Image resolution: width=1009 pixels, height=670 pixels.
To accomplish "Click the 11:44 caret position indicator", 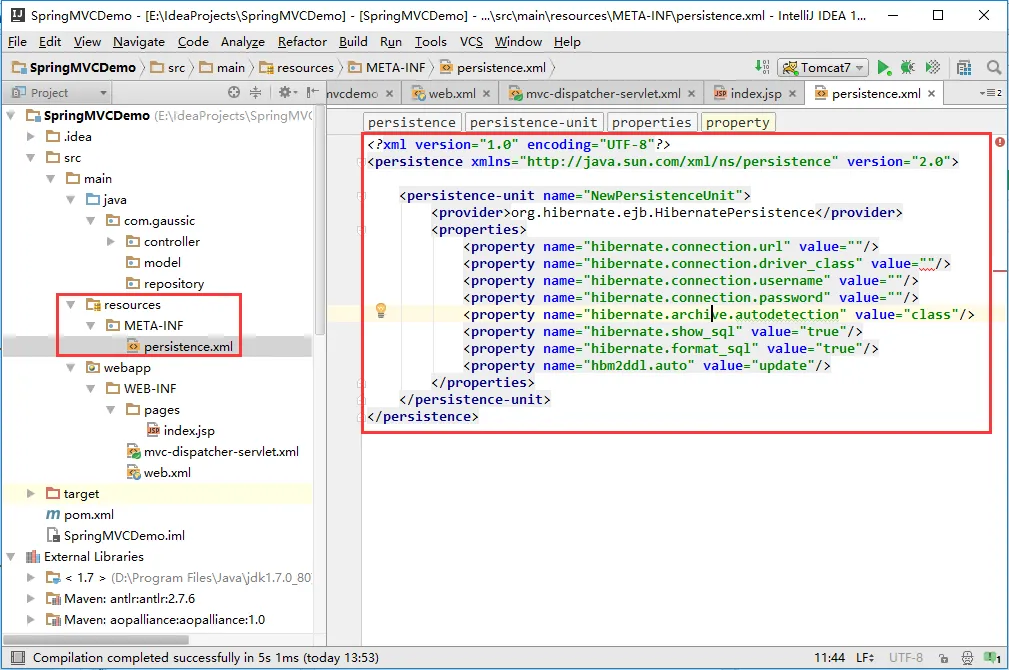I will click(x=829, y=658).
